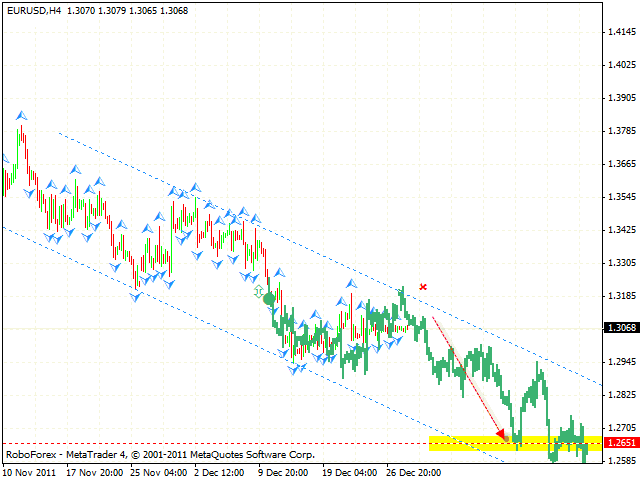This screenshot has height=480, width=640.
Task: Click the 26 Dec 20:00 time label
Action: tap(415, 470)
